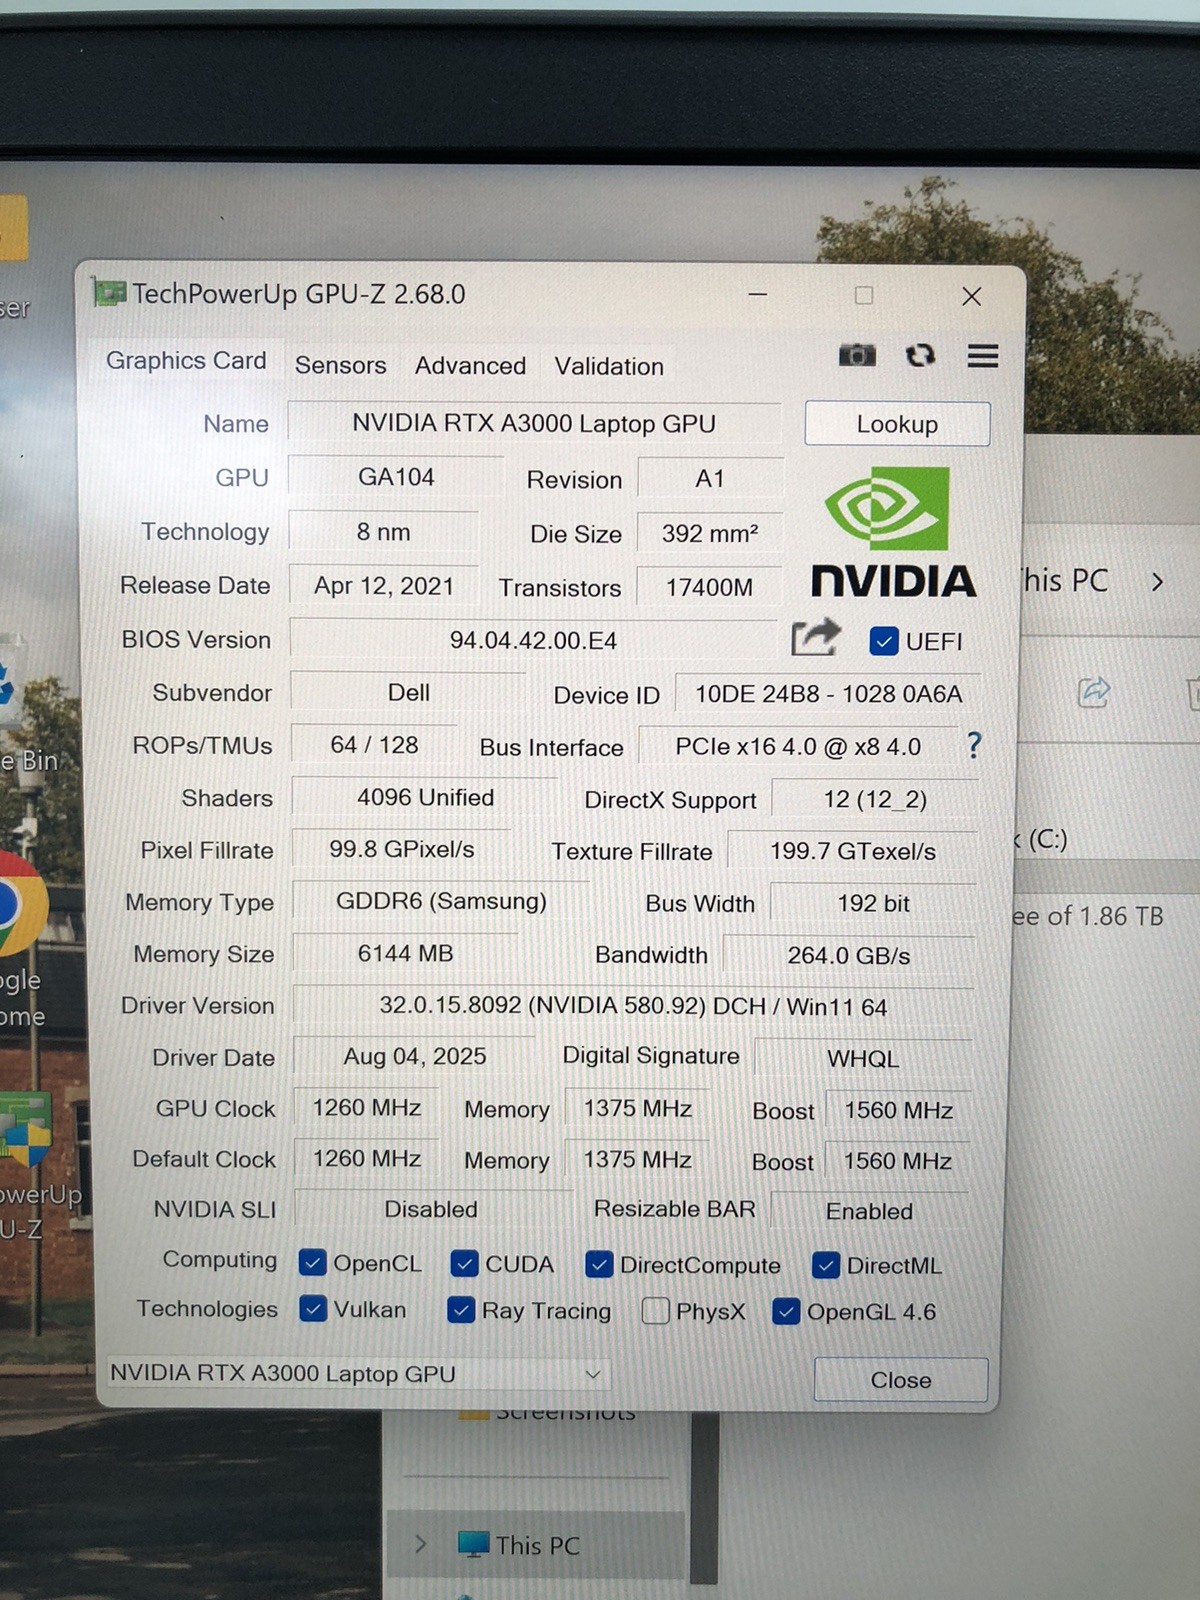This screenshot has width=1200, height=1600.
Task: Toggle the DirectCompute checkbox
Action: coord(599,1265)
